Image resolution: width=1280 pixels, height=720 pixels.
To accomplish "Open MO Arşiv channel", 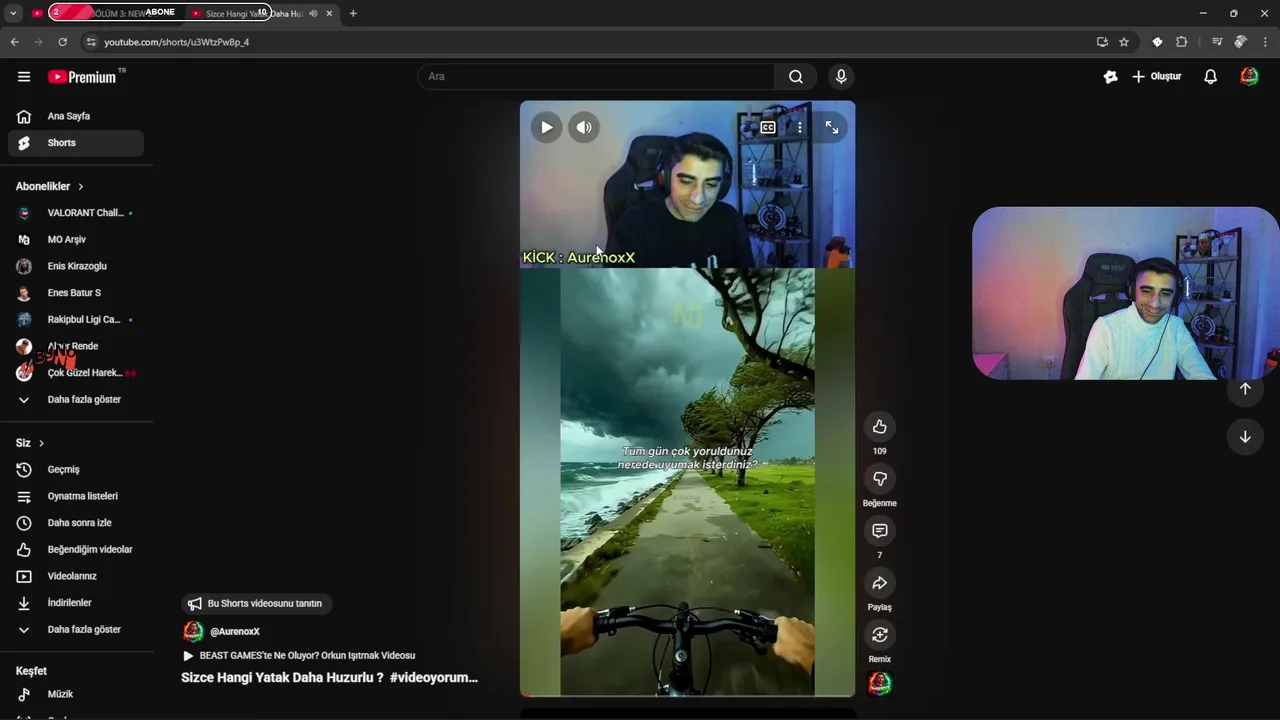I will (x=76, y=239).
